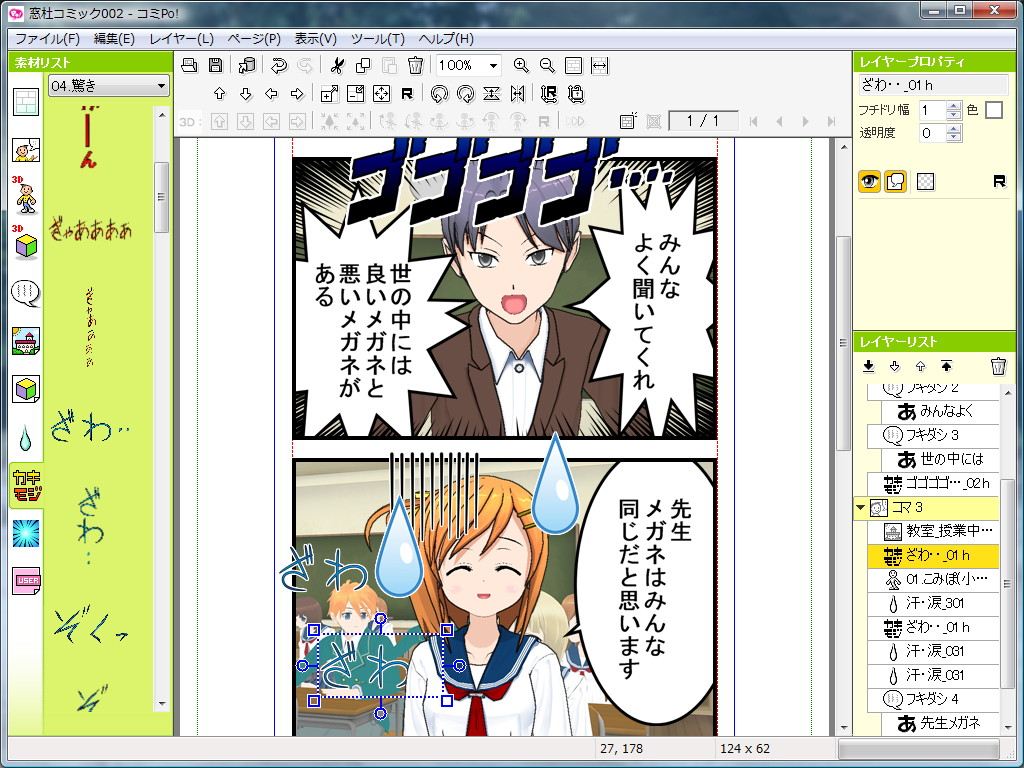
Task: Select the background materials category
Action: (x=25, y=342)
